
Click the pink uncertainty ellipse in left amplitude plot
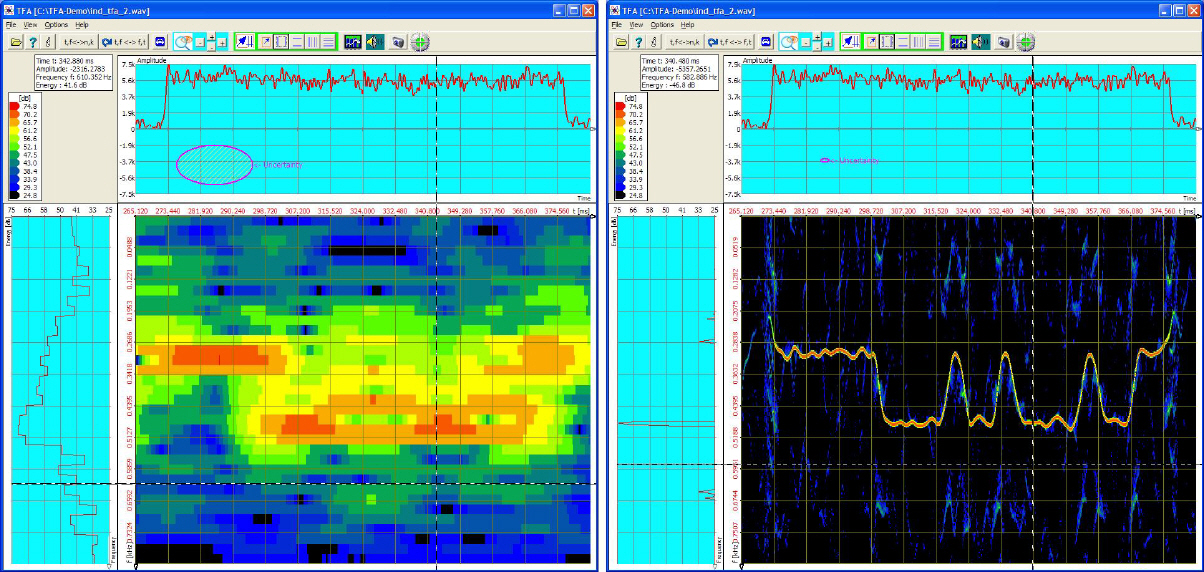coord(214,164)
